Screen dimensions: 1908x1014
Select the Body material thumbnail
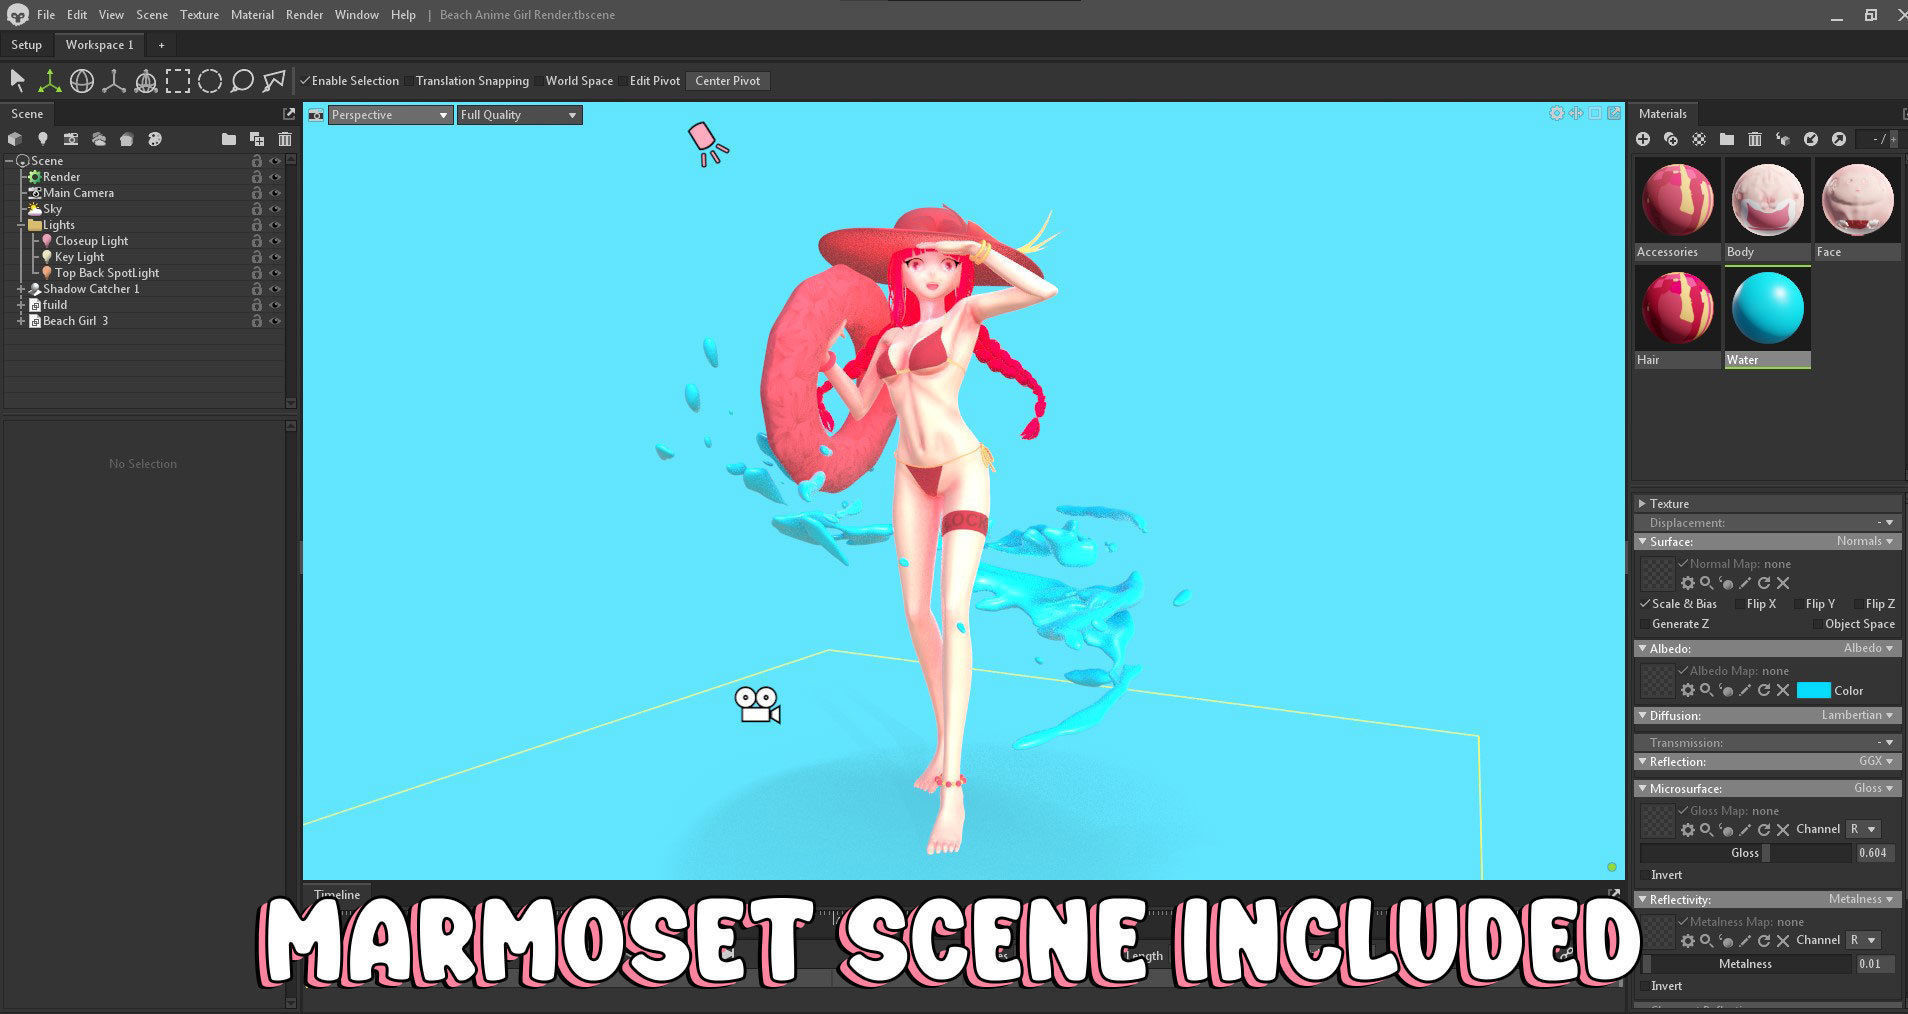(1767, 209)
